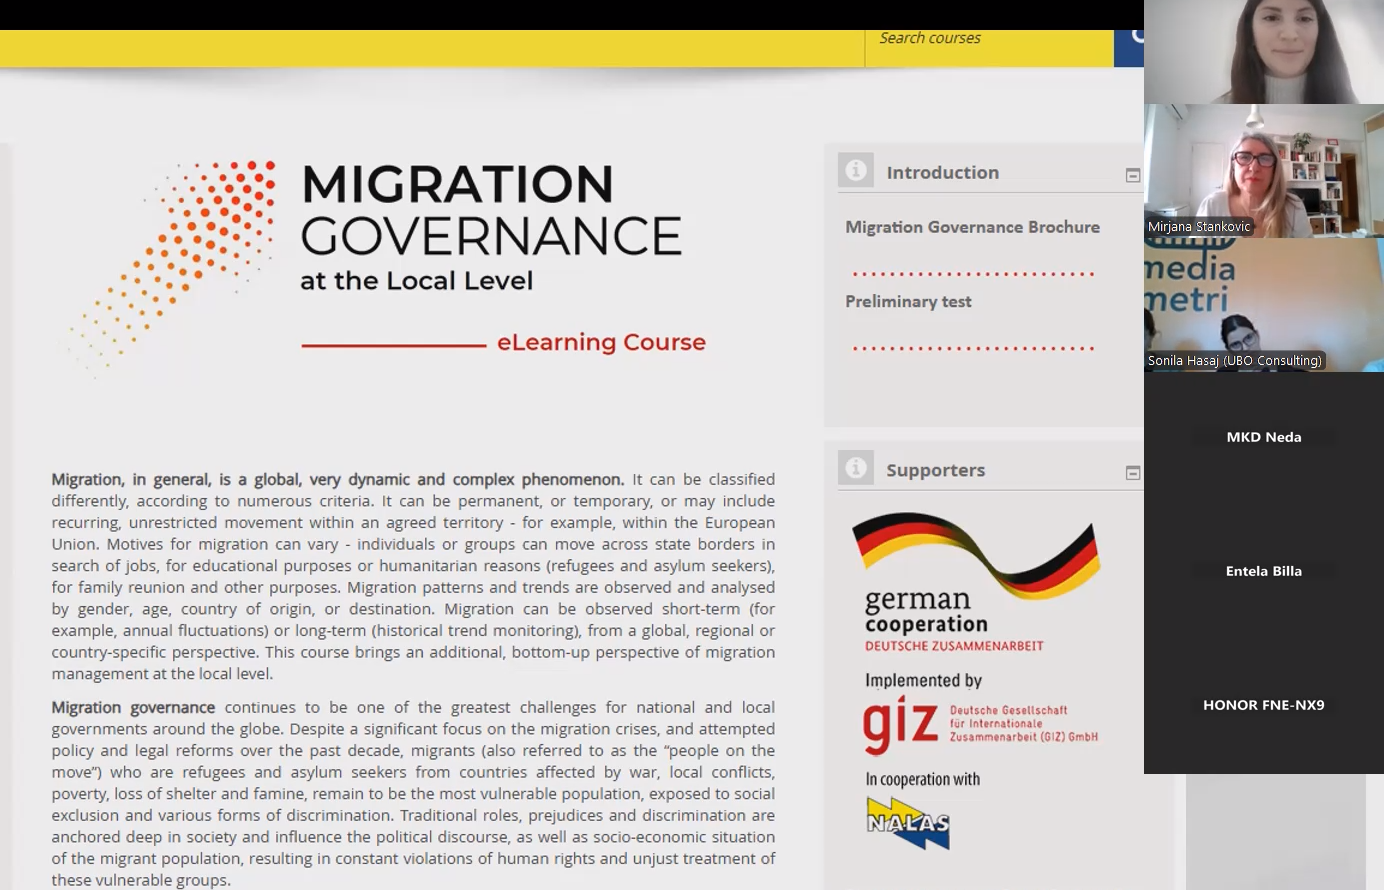Collapse the Introduction block
The width and height of the screenshot is (1384, 890).
pos(1133,176)
